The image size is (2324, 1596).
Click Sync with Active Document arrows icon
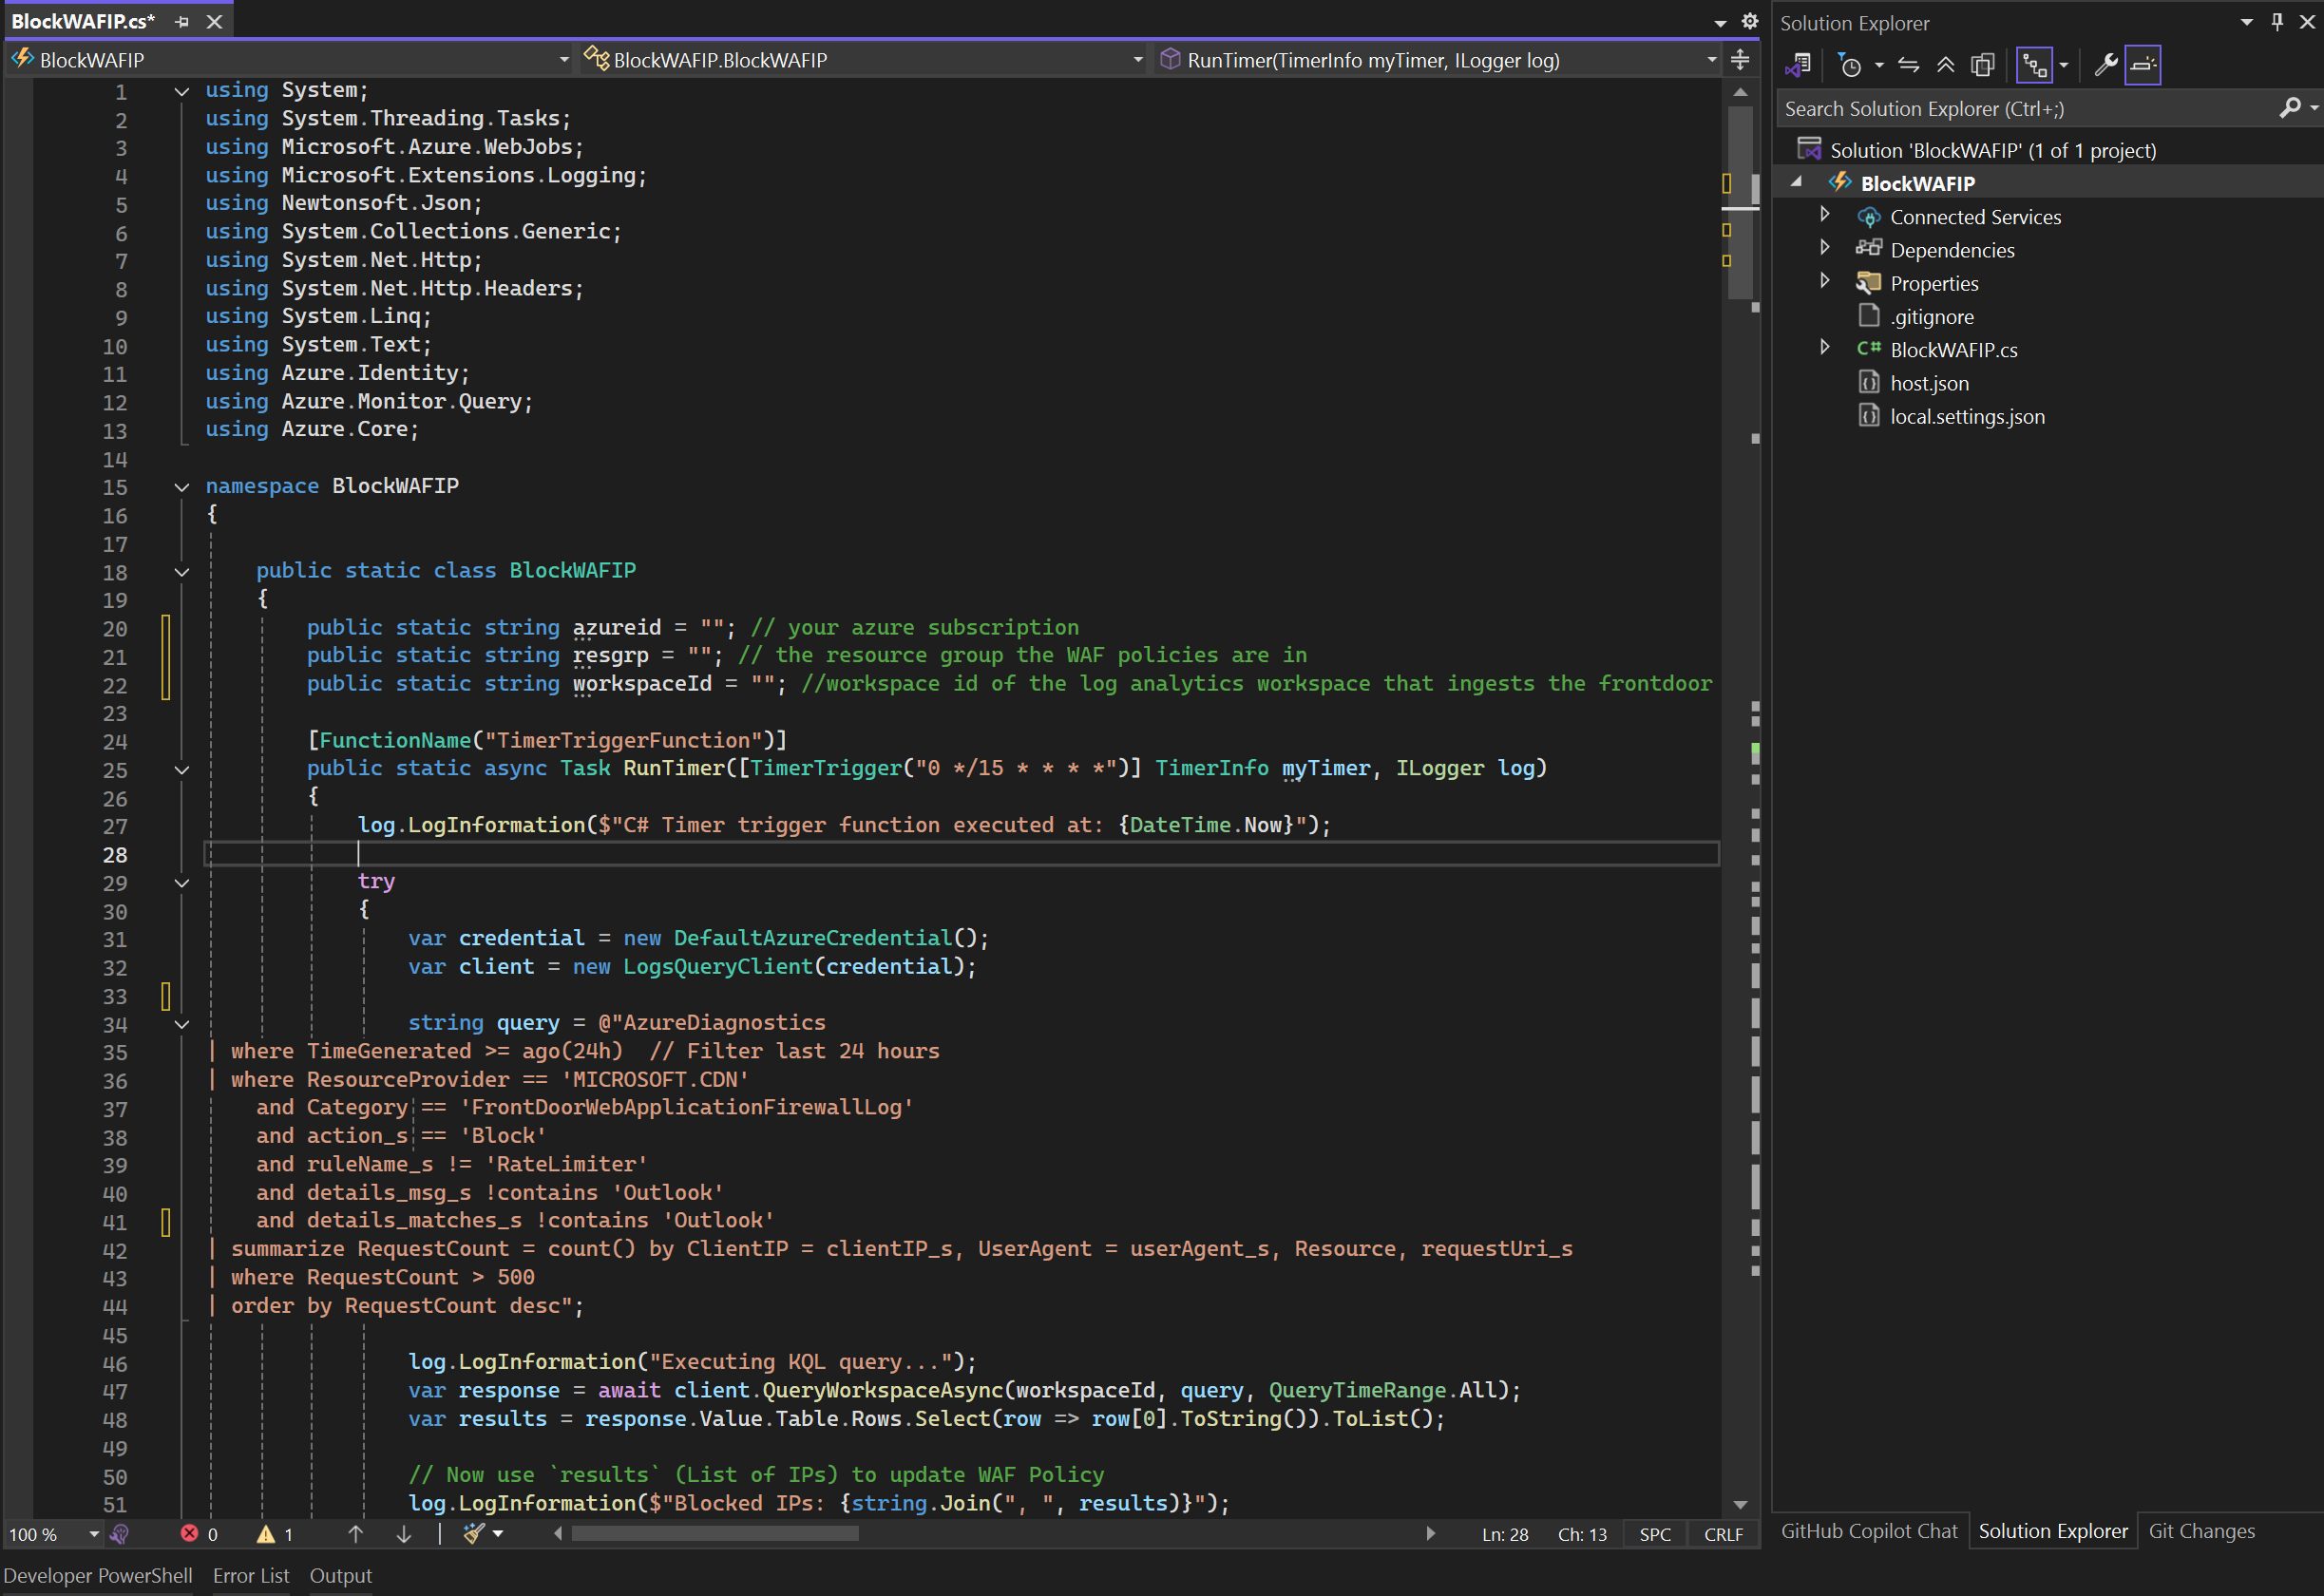click(1908, 66)
